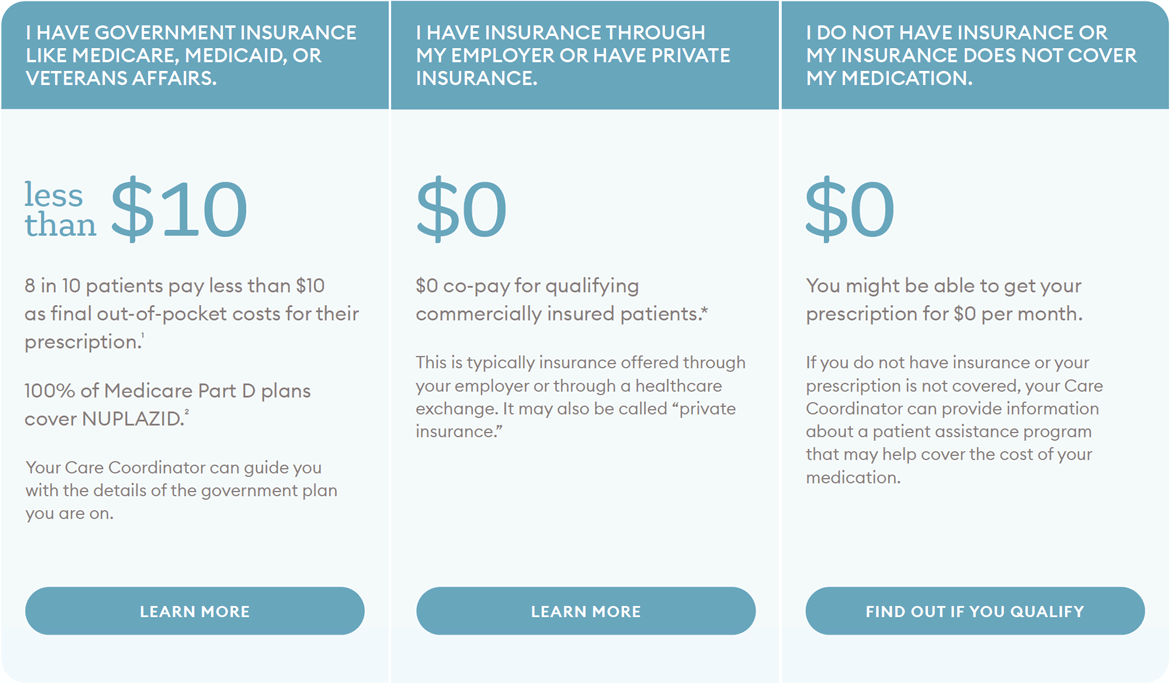Click Find Out If You Qualify button

pos(975,611)
